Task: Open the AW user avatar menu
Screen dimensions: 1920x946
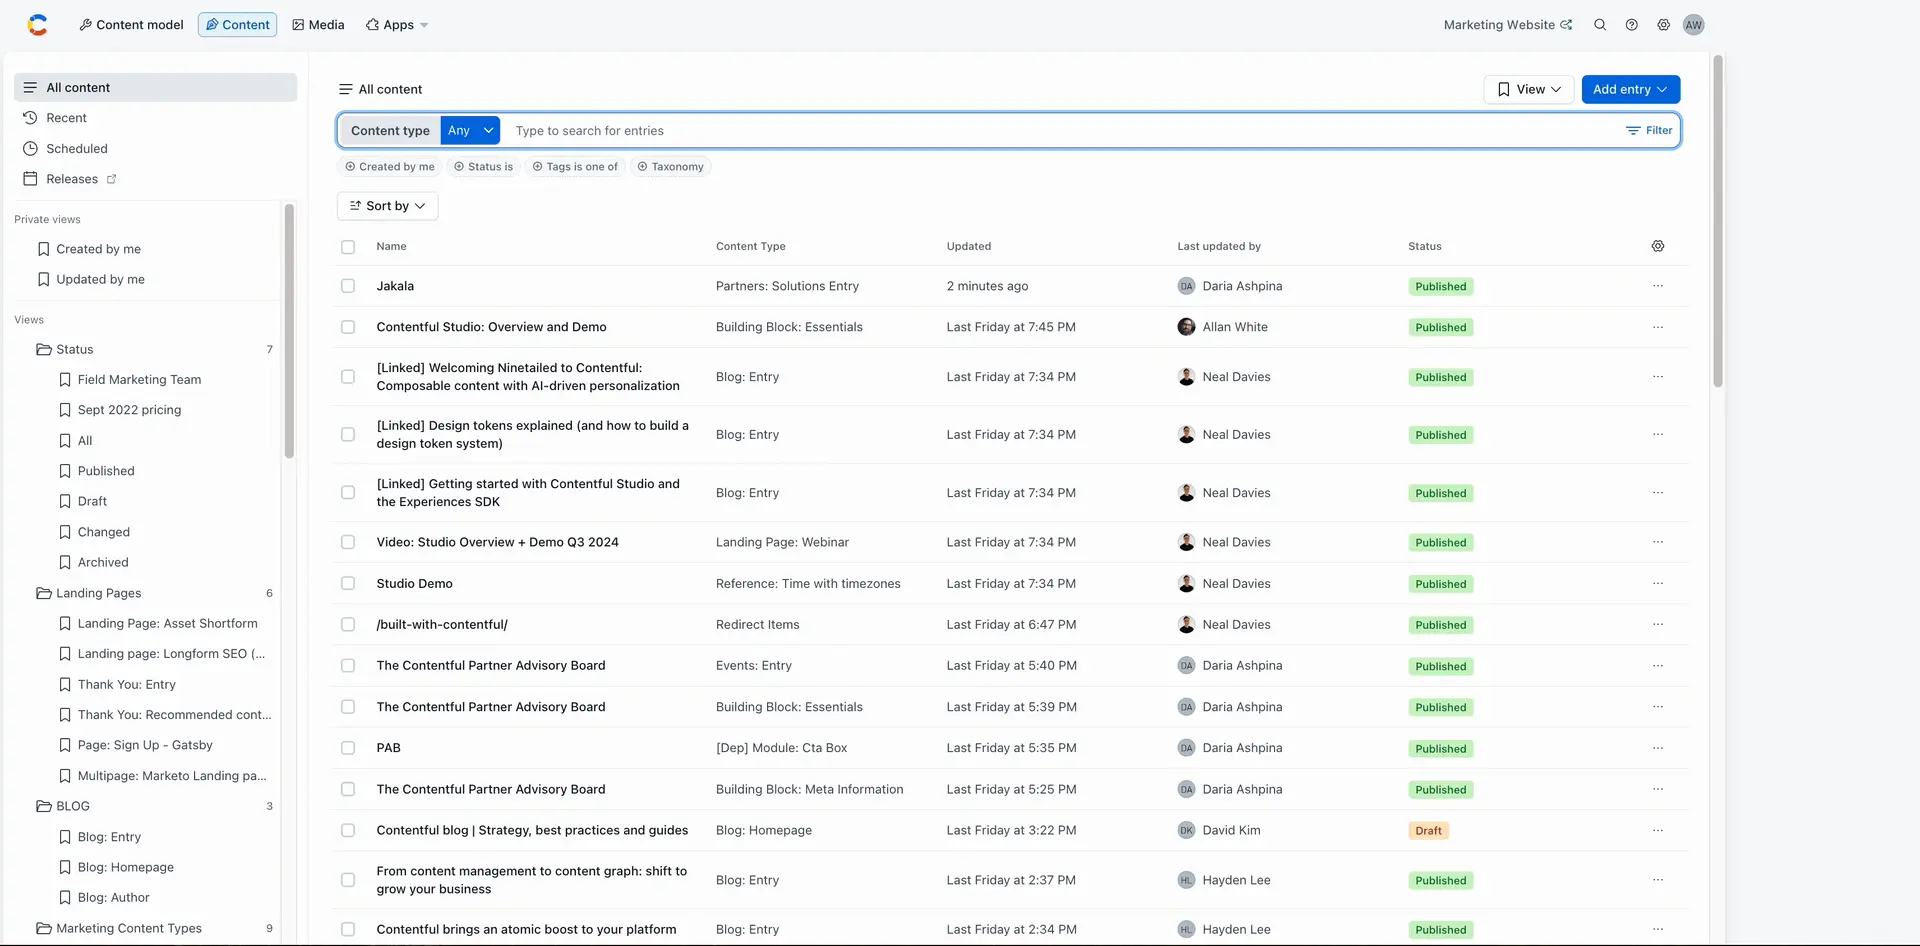Action: pos(1693,25)
